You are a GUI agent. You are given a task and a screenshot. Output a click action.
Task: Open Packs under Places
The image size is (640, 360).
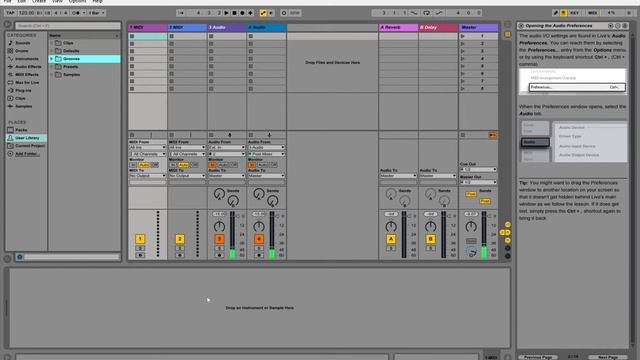(21, 130)
